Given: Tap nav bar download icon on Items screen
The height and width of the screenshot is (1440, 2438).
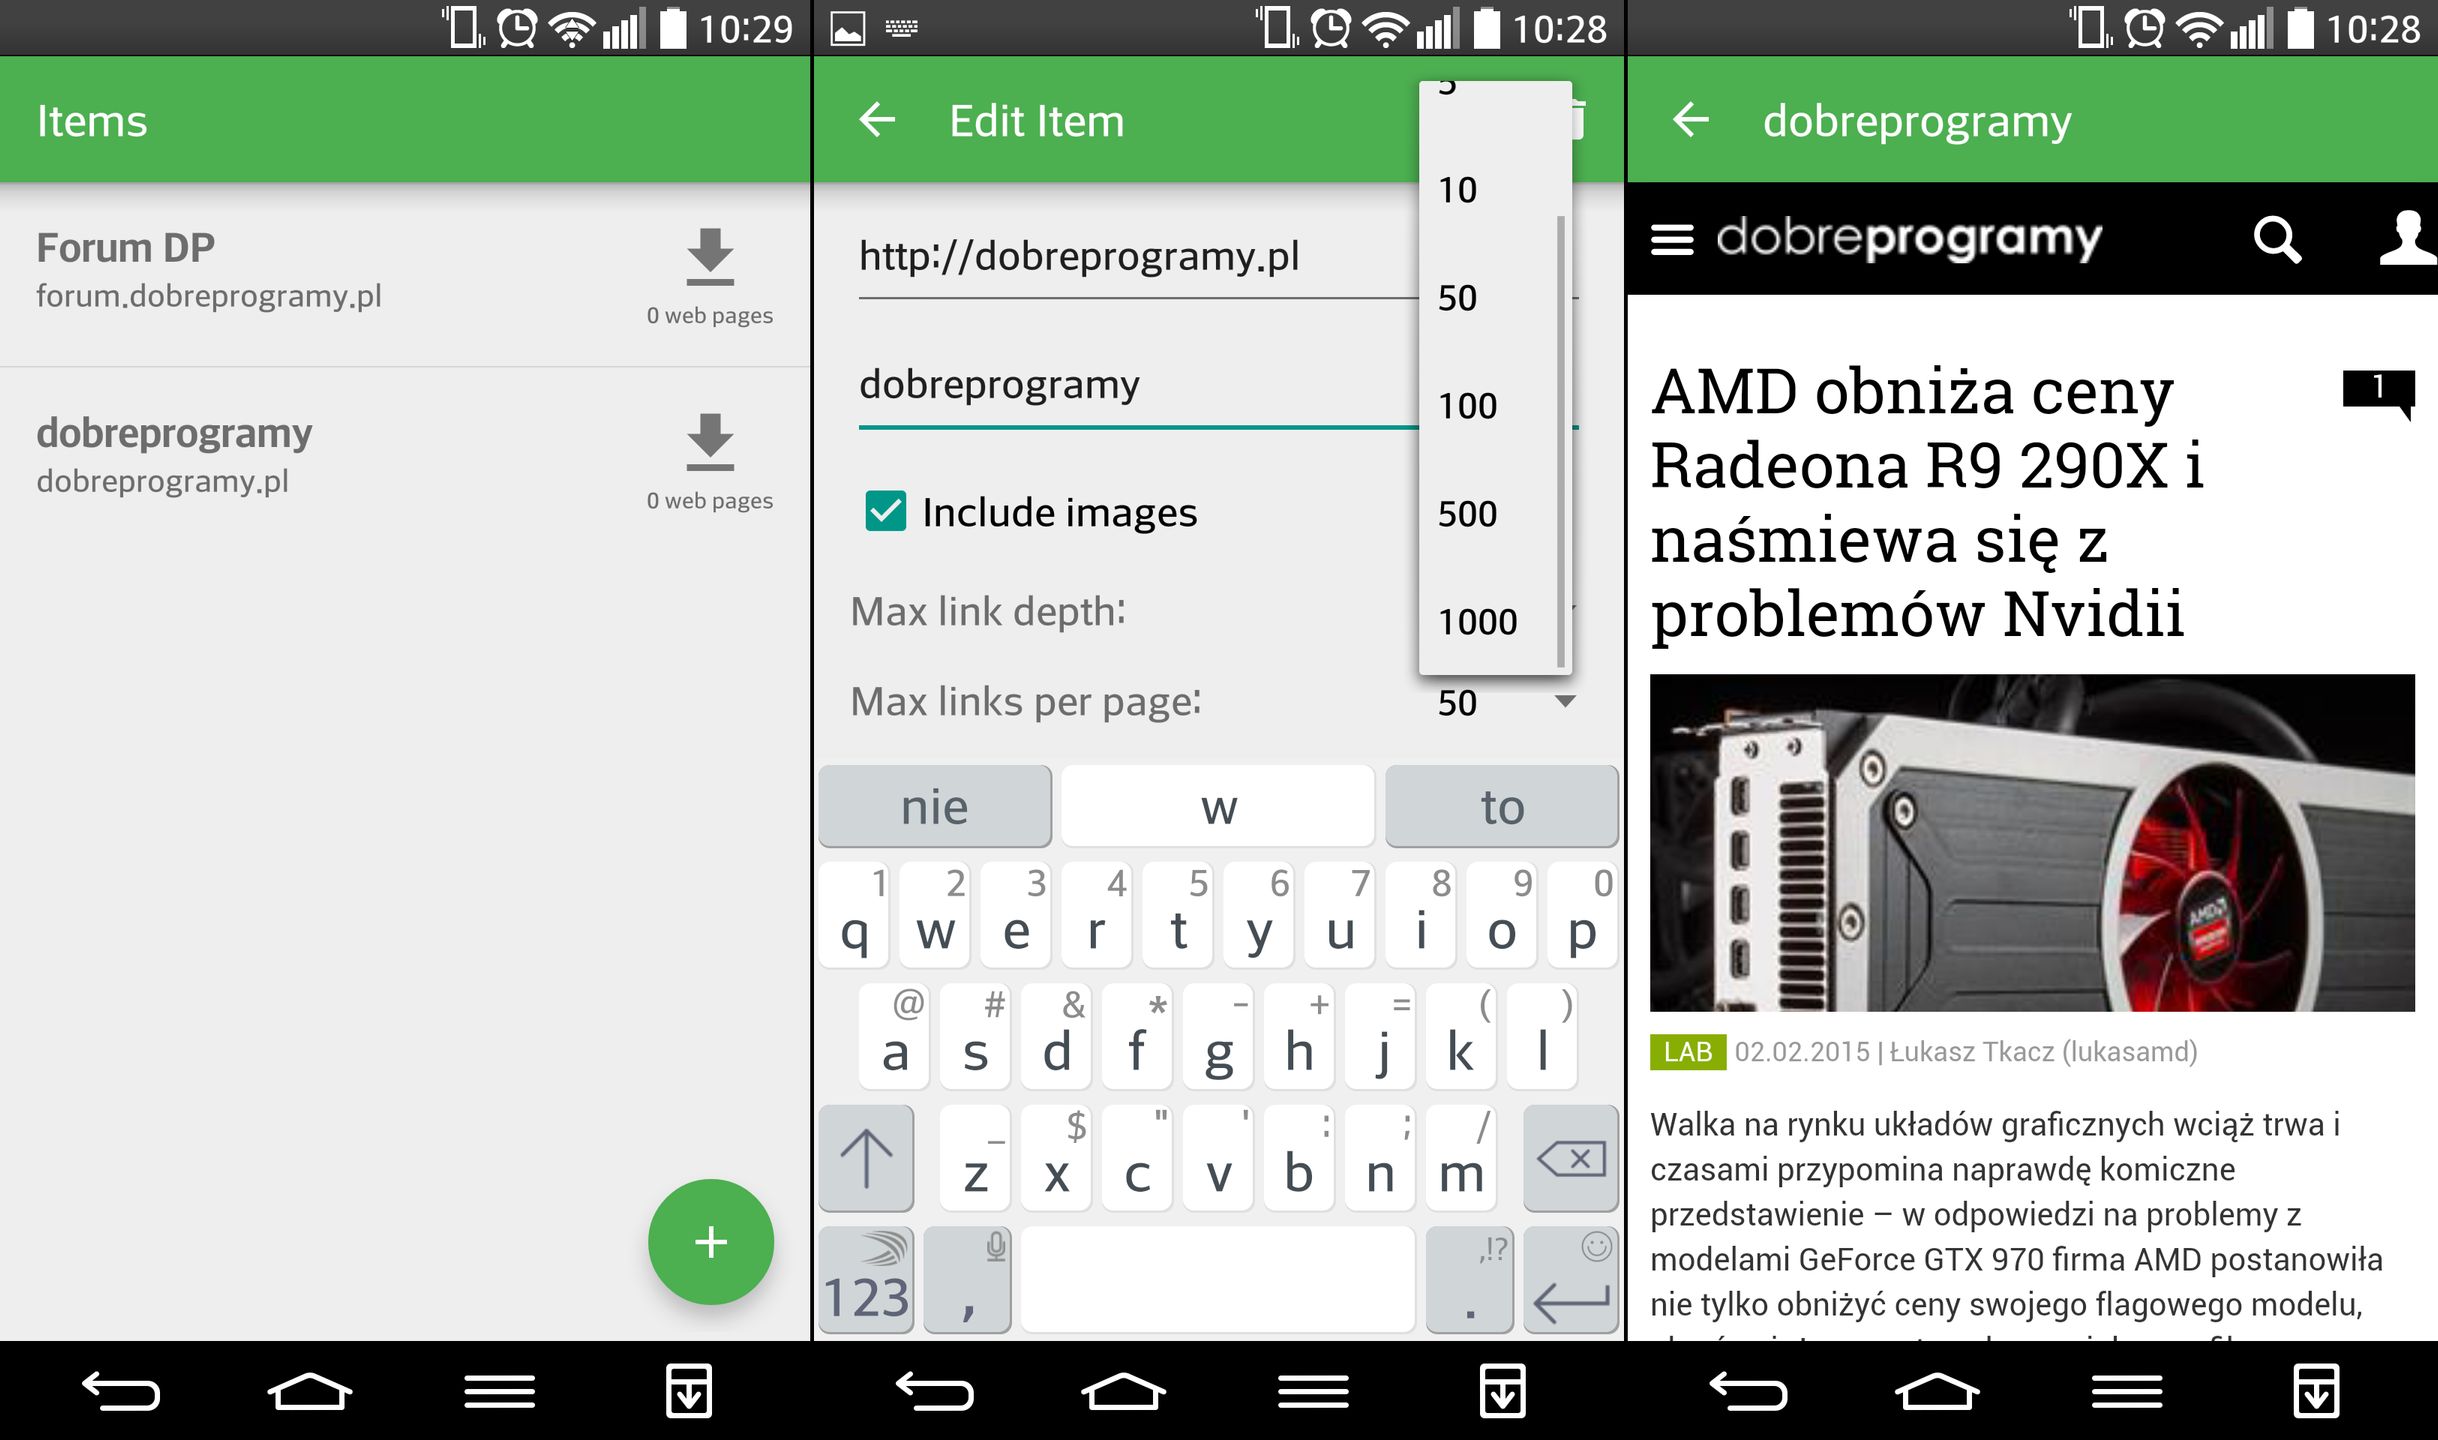Looking at the screenshot, I should coord(689,1390).
